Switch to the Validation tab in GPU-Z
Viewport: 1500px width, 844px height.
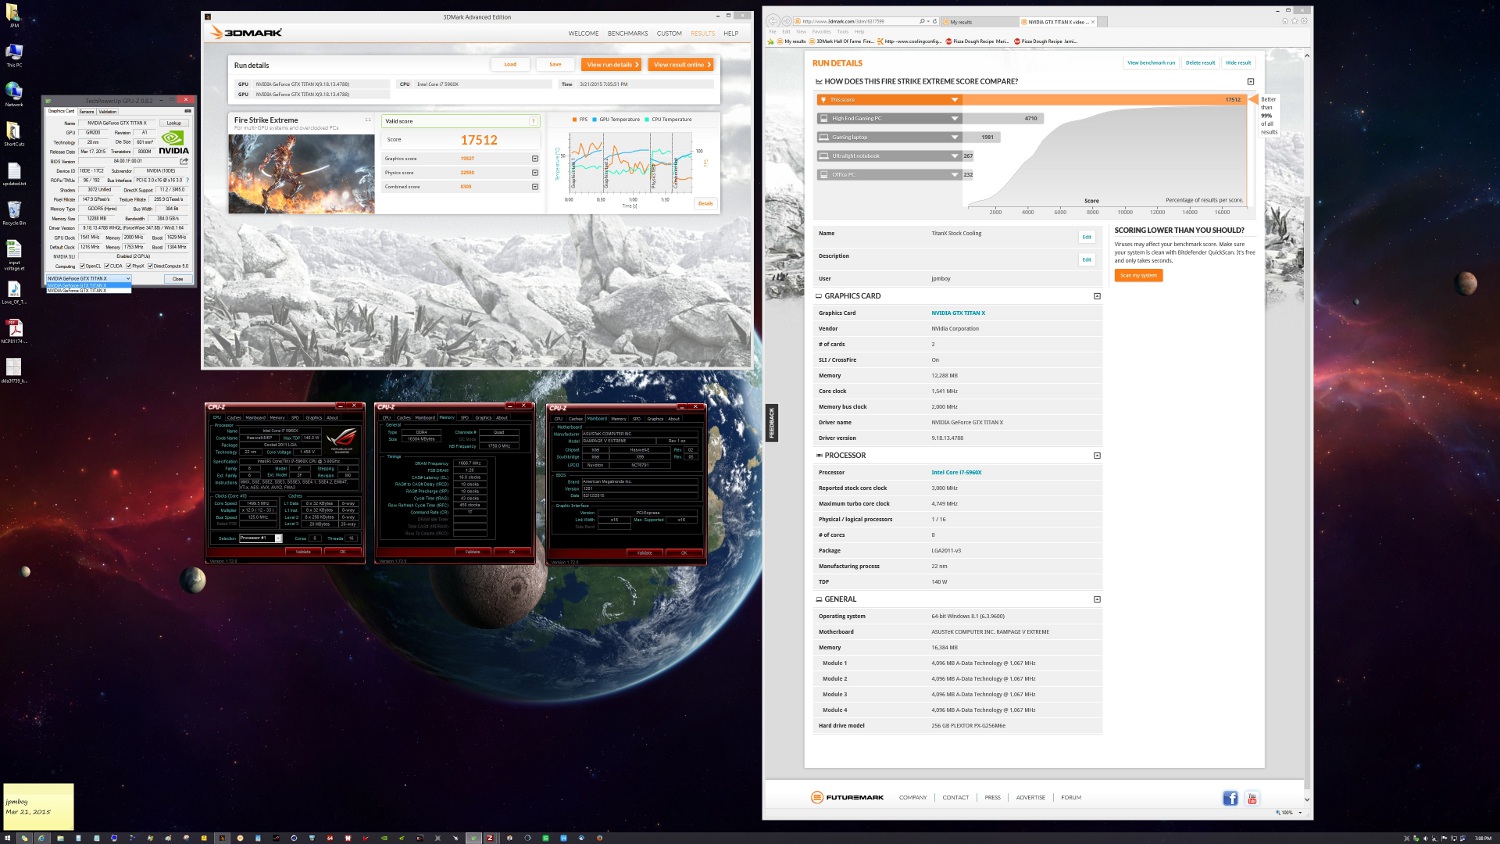107,111
